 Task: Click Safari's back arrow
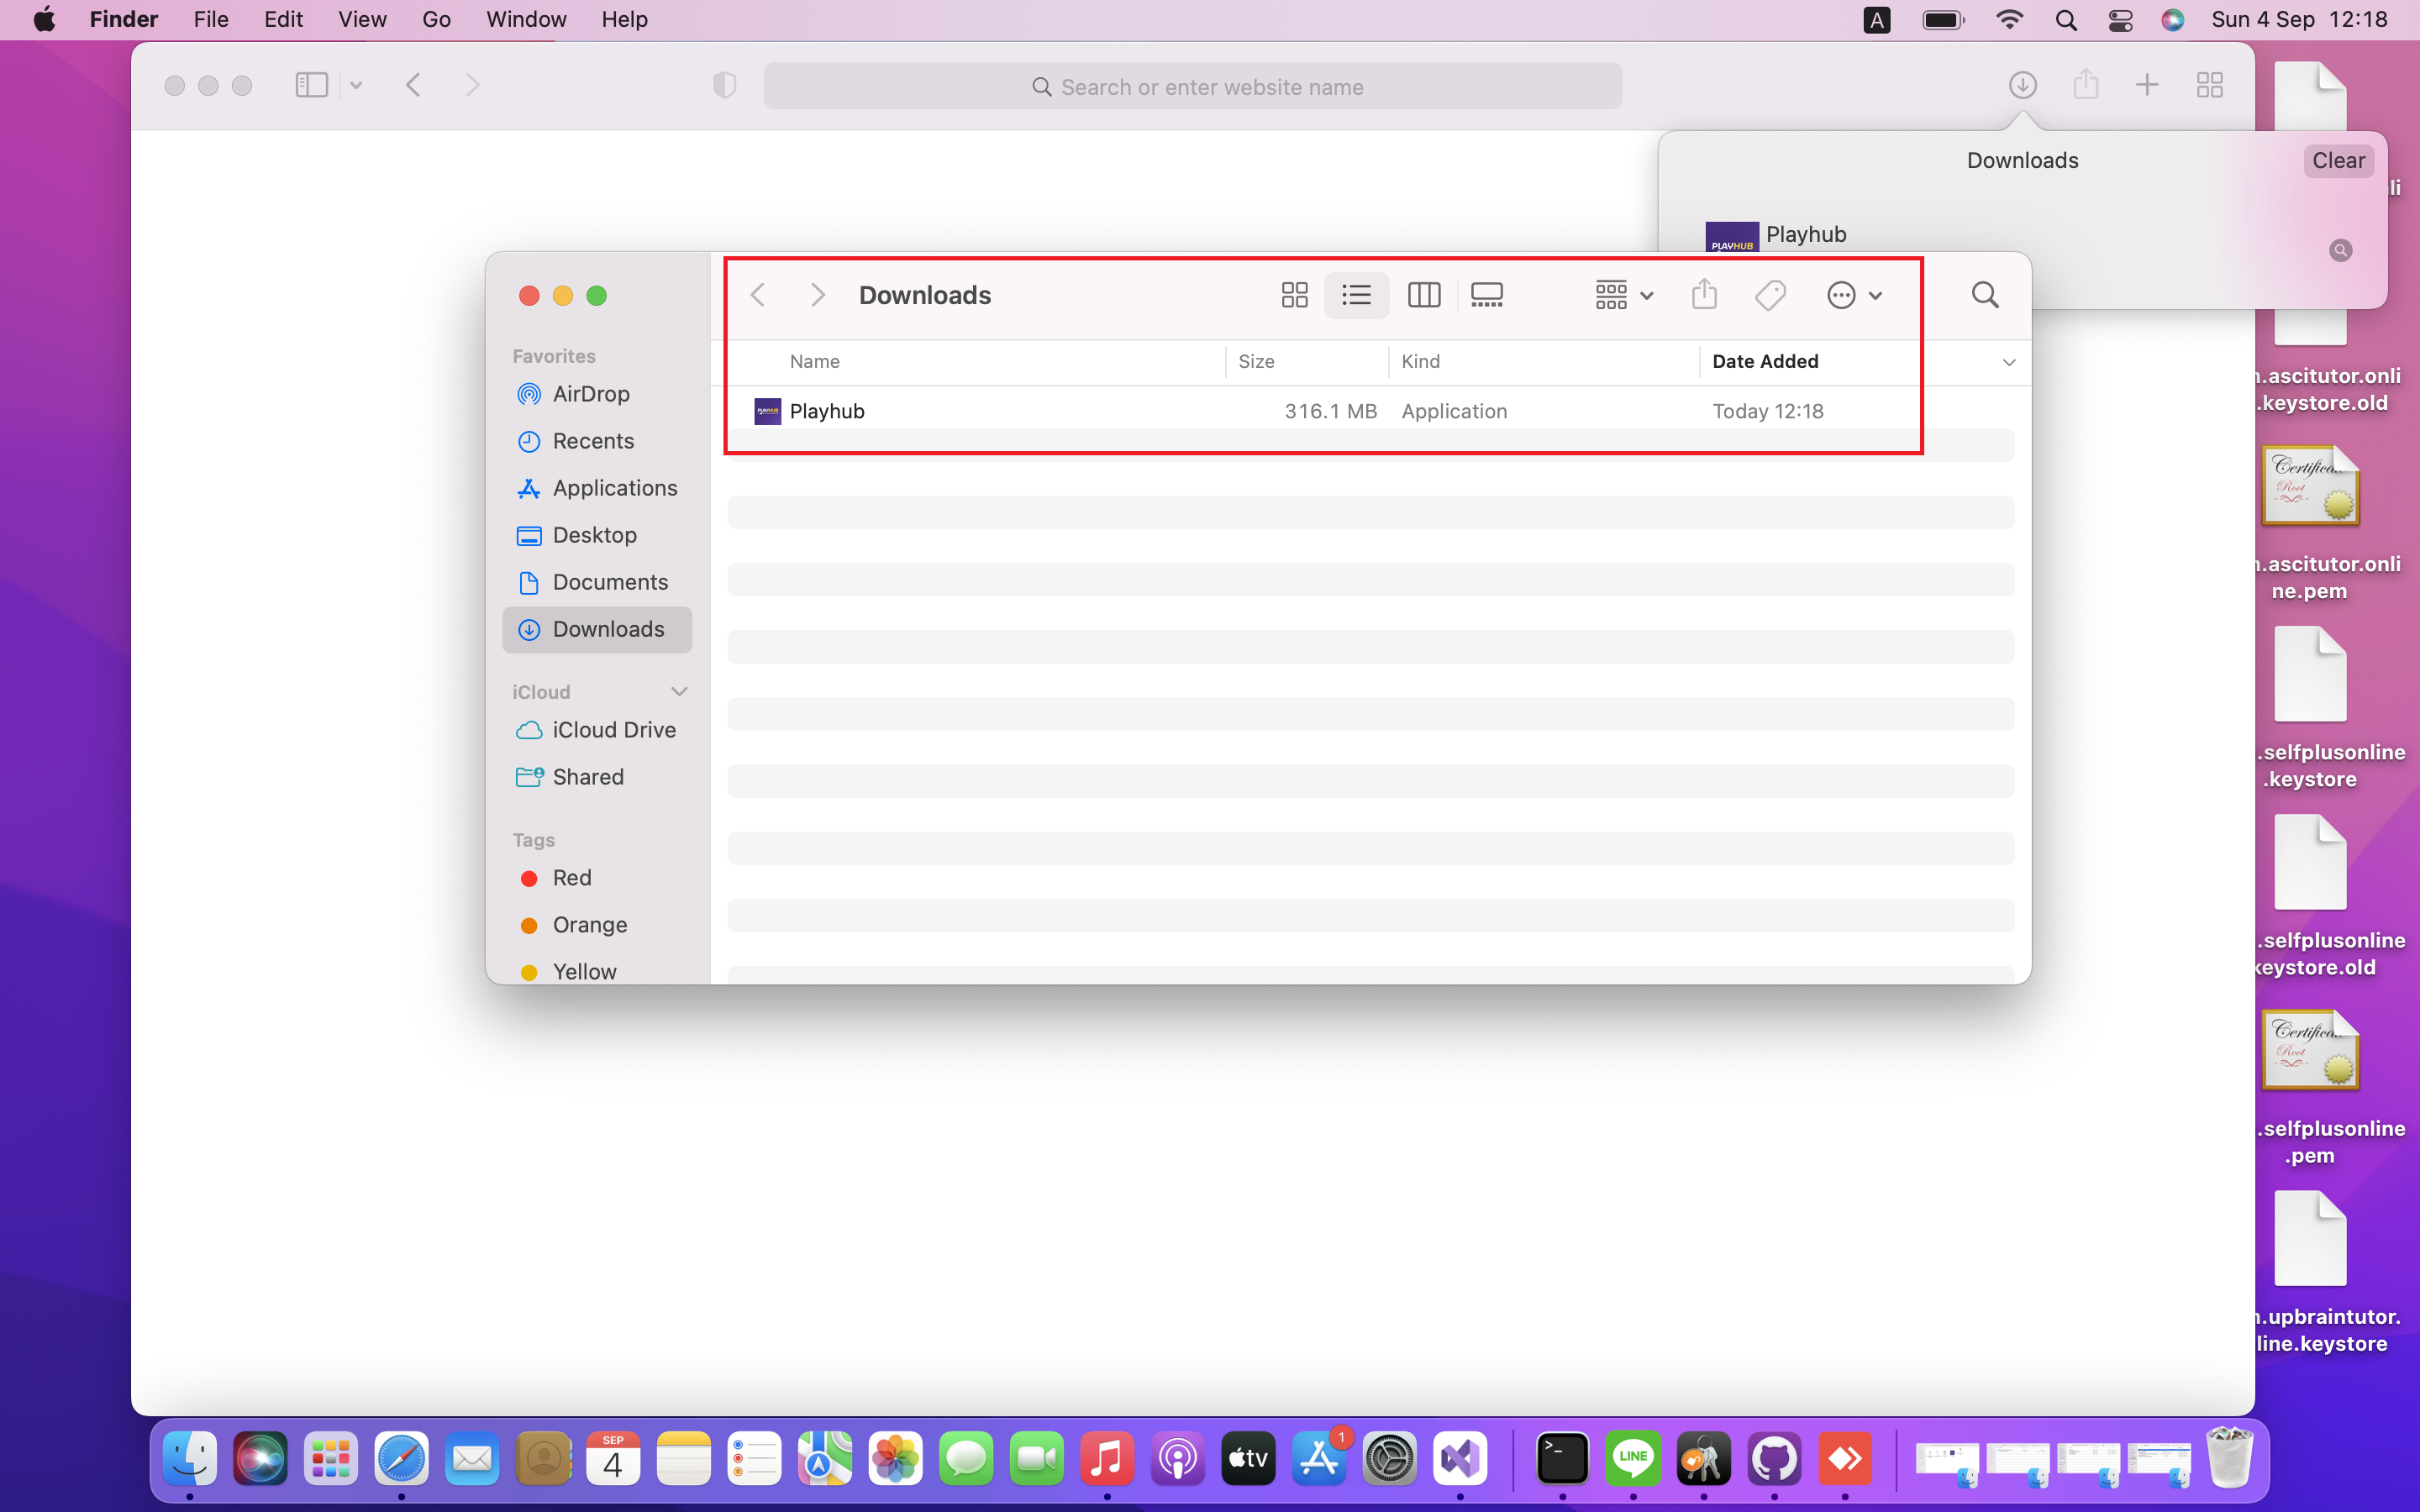[413, 85]
